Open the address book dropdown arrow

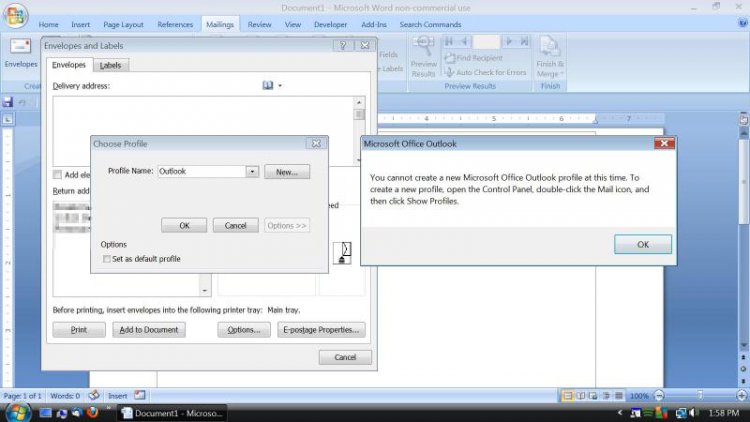tap(280, 86)
